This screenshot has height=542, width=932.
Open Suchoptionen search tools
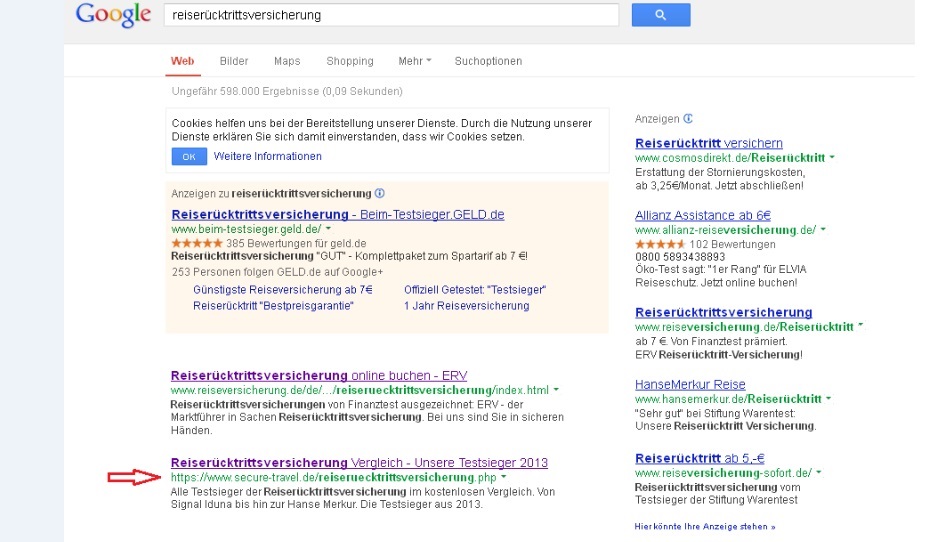[x=488, y=61]
